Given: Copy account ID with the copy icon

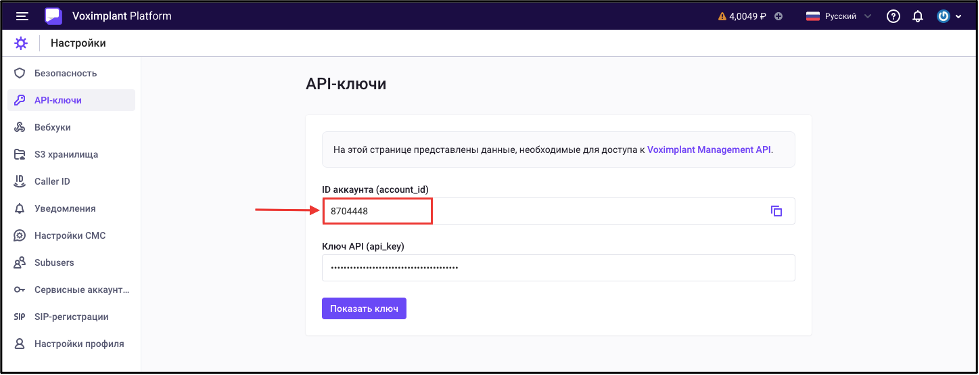Looking at the screenshot, I should (776, 211).
